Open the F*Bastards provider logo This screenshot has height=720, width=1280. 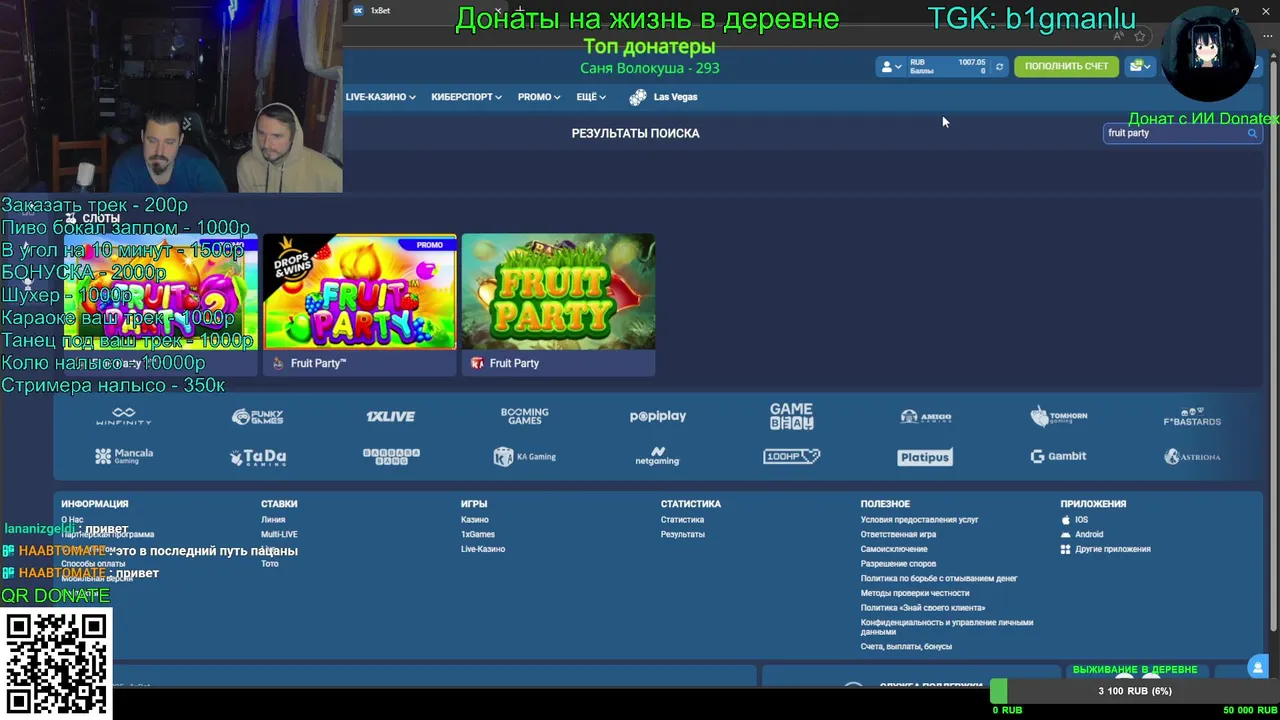pyautogui.click(x=1192, y=416)
